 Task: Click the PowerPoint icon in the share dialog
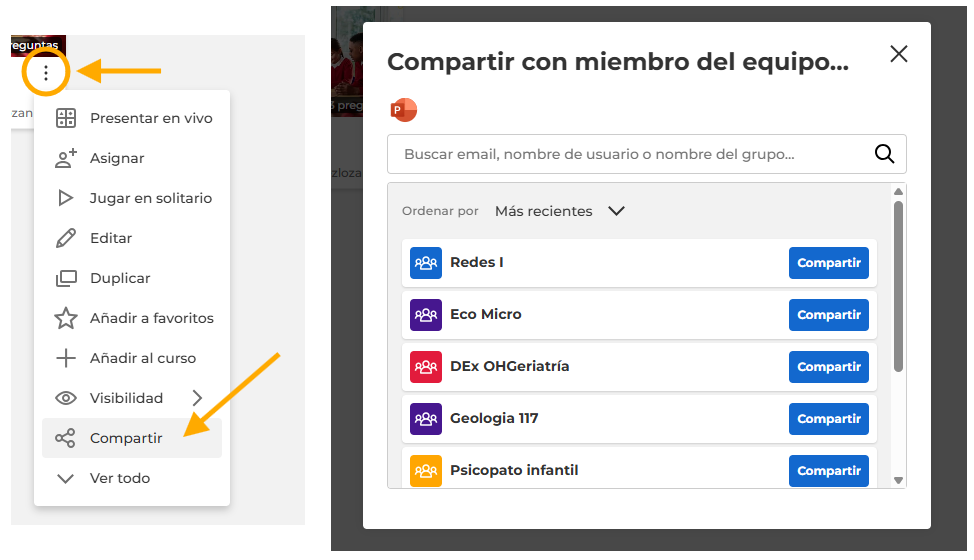[x=404, y=110]
